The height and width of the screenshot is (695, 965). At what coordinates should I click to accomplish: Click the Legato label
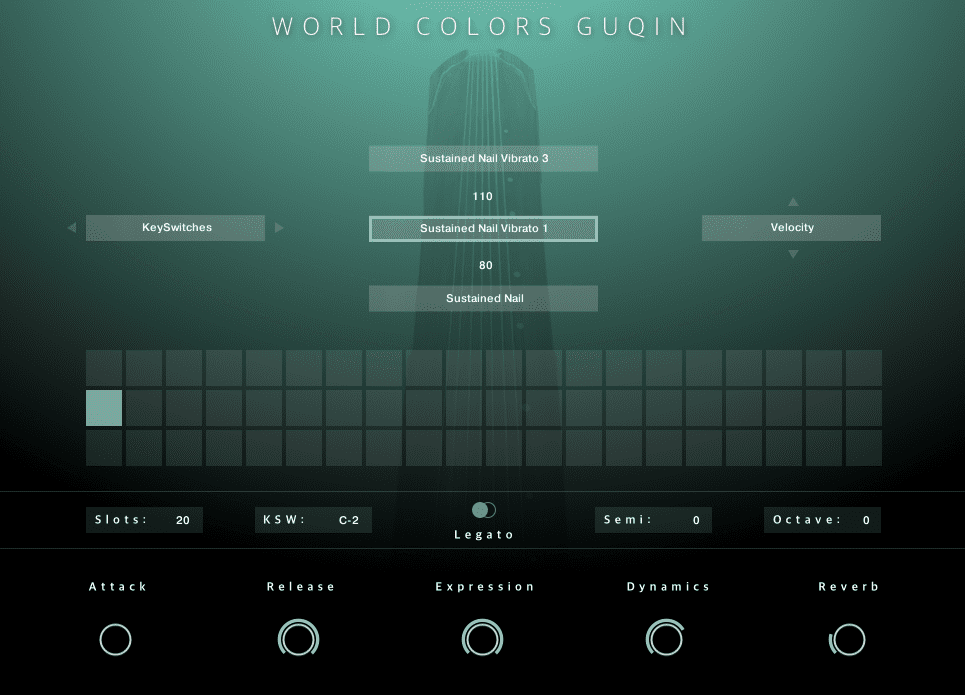pos(484,535)
